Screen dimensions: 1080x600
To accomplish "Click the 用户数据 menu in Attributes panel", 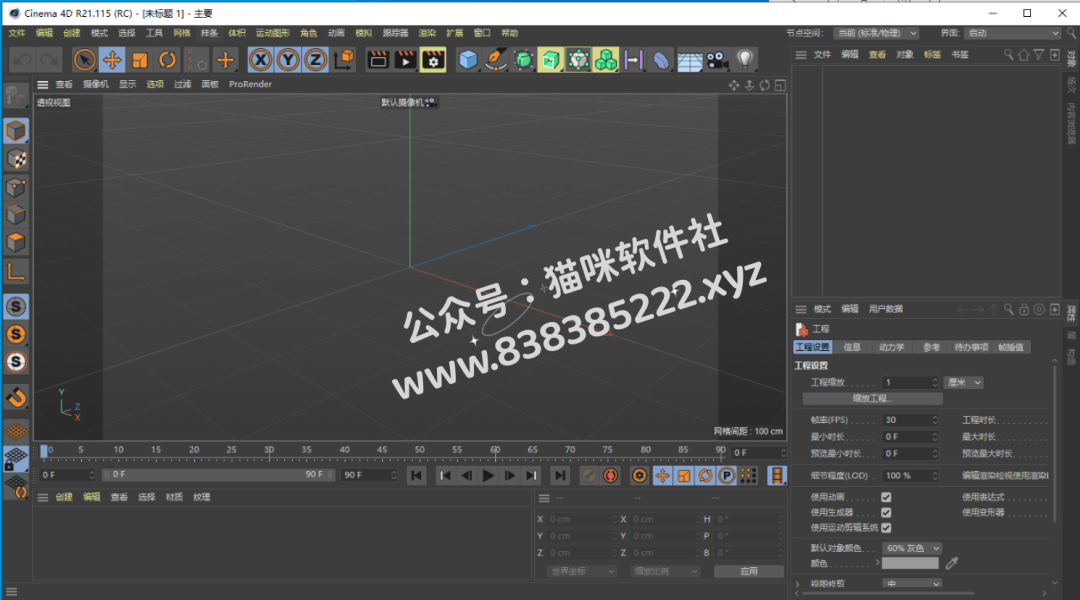I will click(x=886, y=309).
